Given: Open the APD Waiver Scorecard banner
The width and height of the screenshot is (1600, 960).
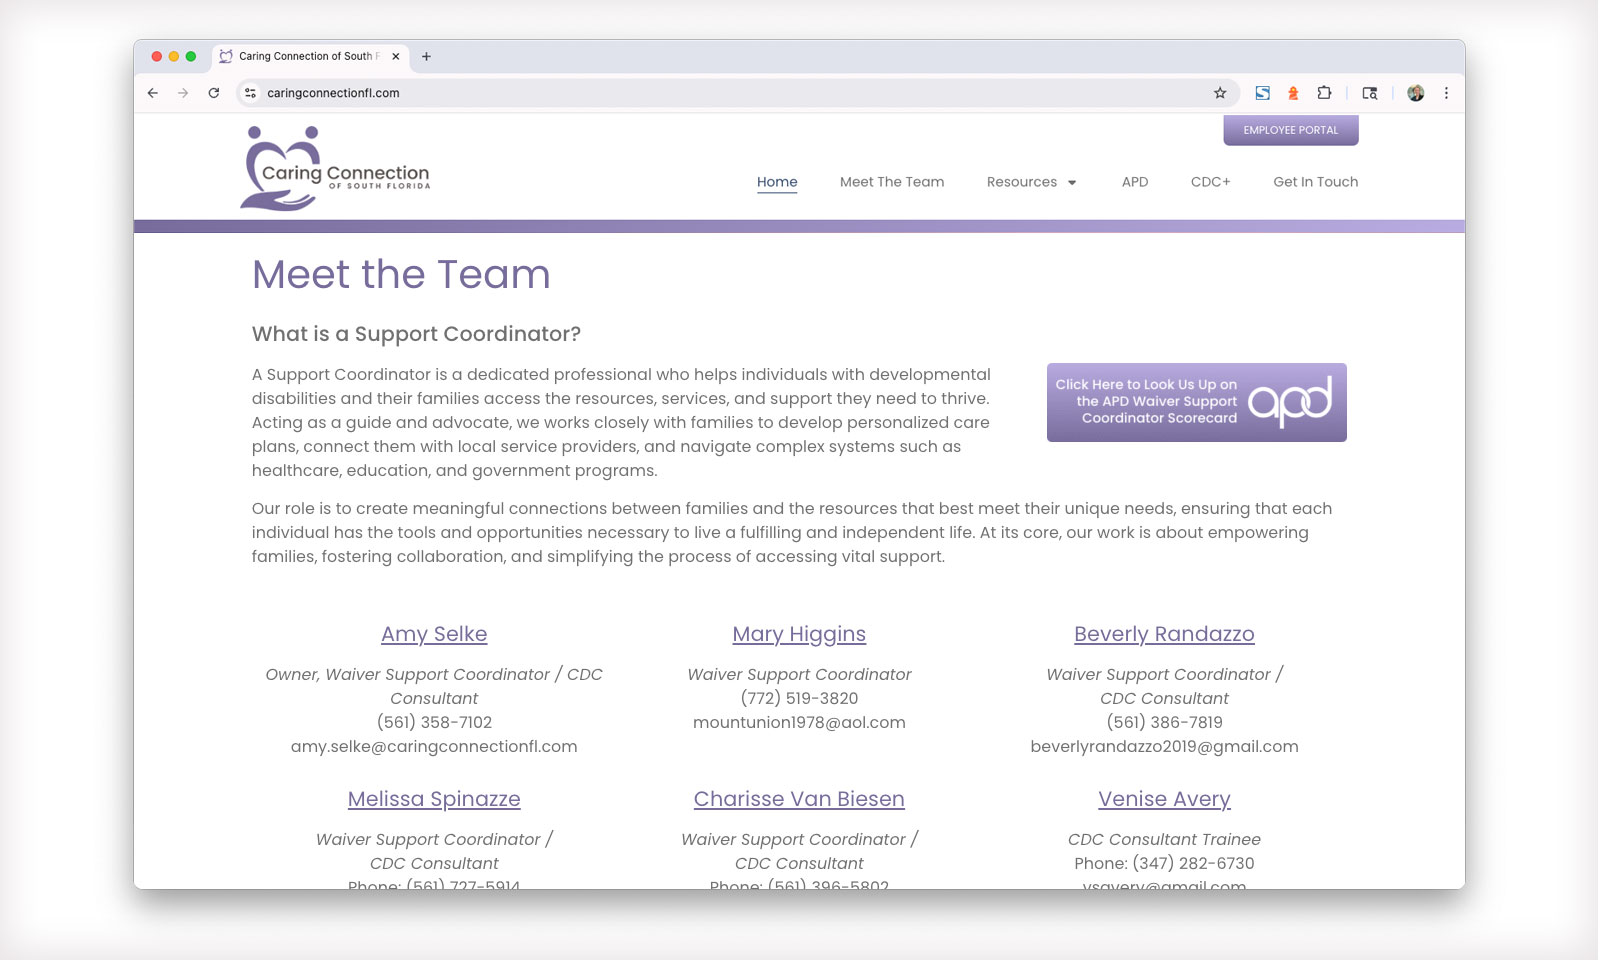Looking at the screenshot, I should [x=1196, y=402].
